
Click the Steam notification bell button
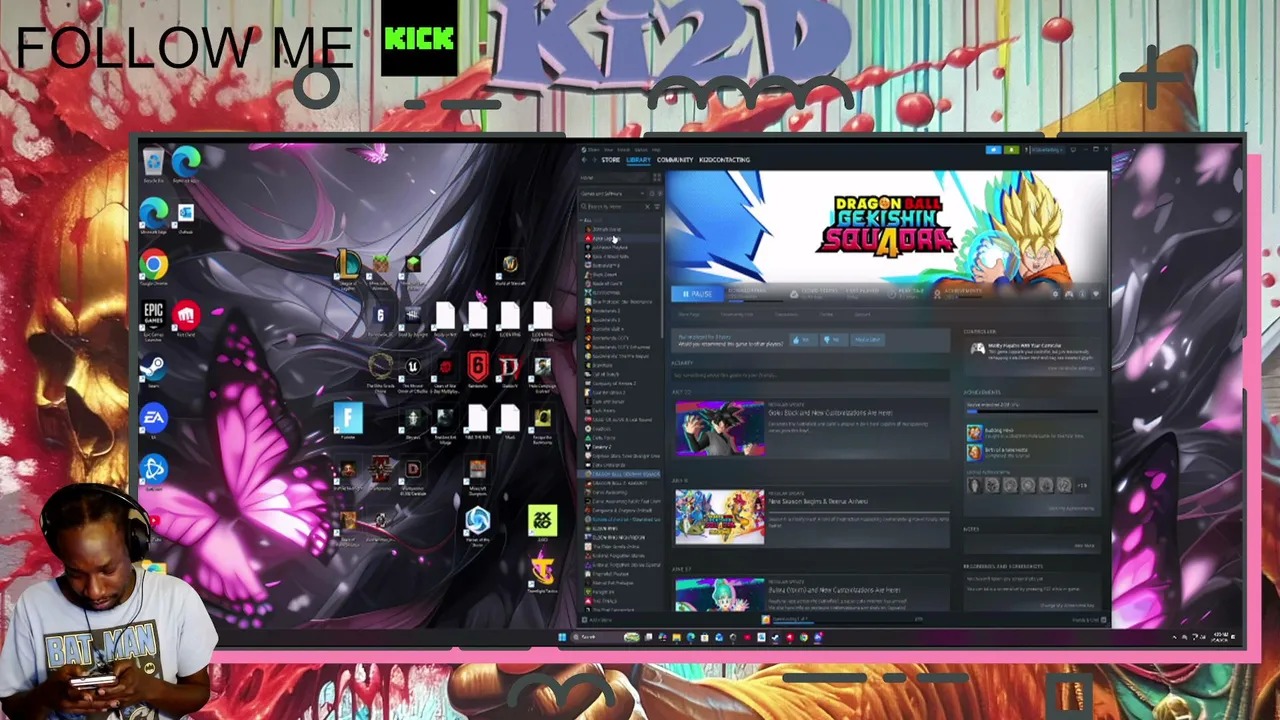coord(1012,150)
